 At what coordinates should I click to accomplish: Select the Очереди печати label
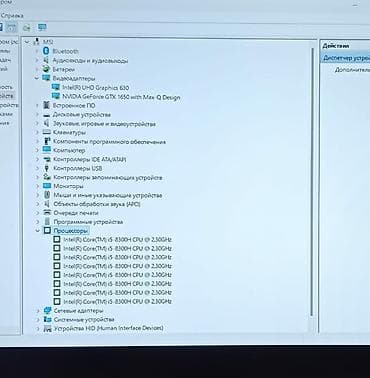tap(76, 213)
